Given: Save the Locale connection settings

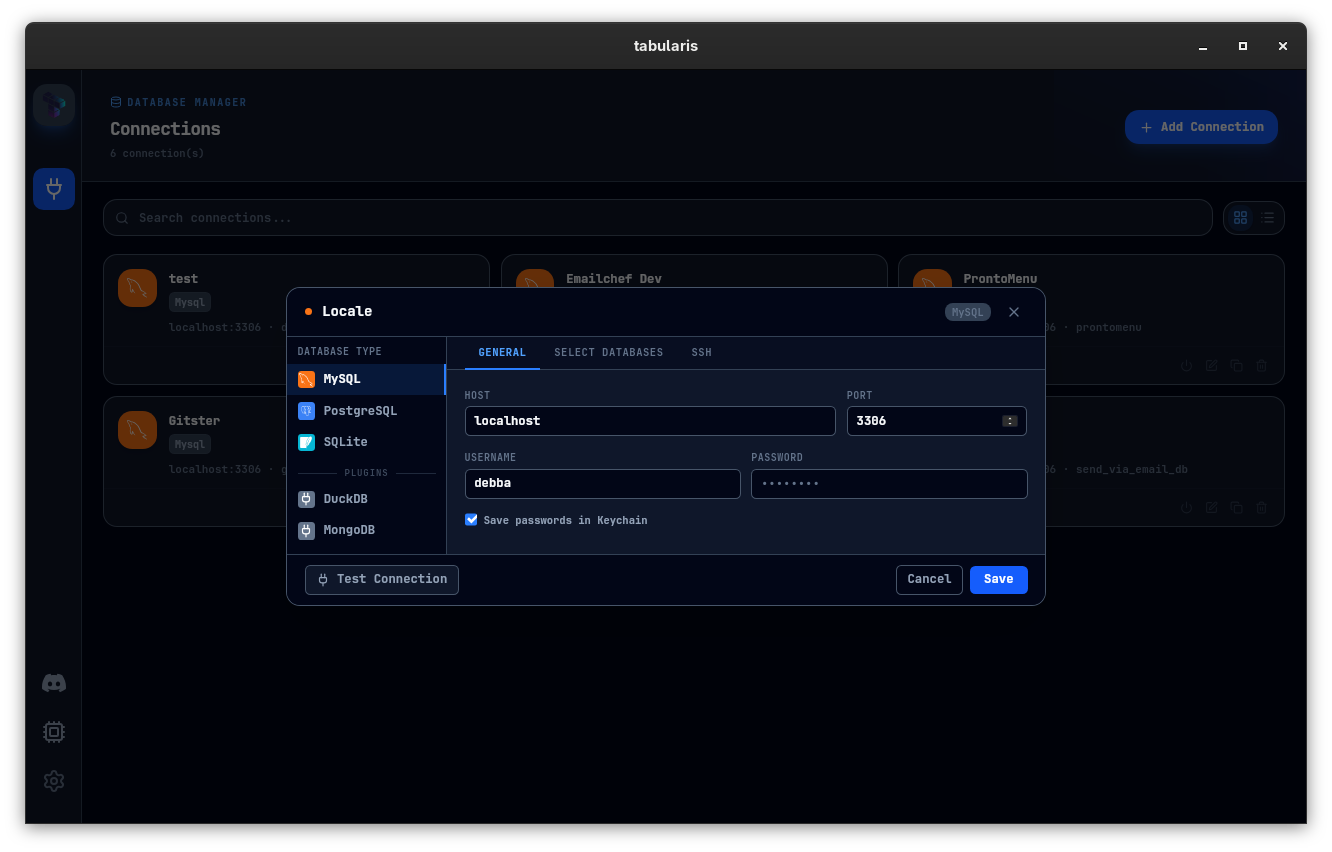Looking at the screenshot, I should (x=997, y=579).
